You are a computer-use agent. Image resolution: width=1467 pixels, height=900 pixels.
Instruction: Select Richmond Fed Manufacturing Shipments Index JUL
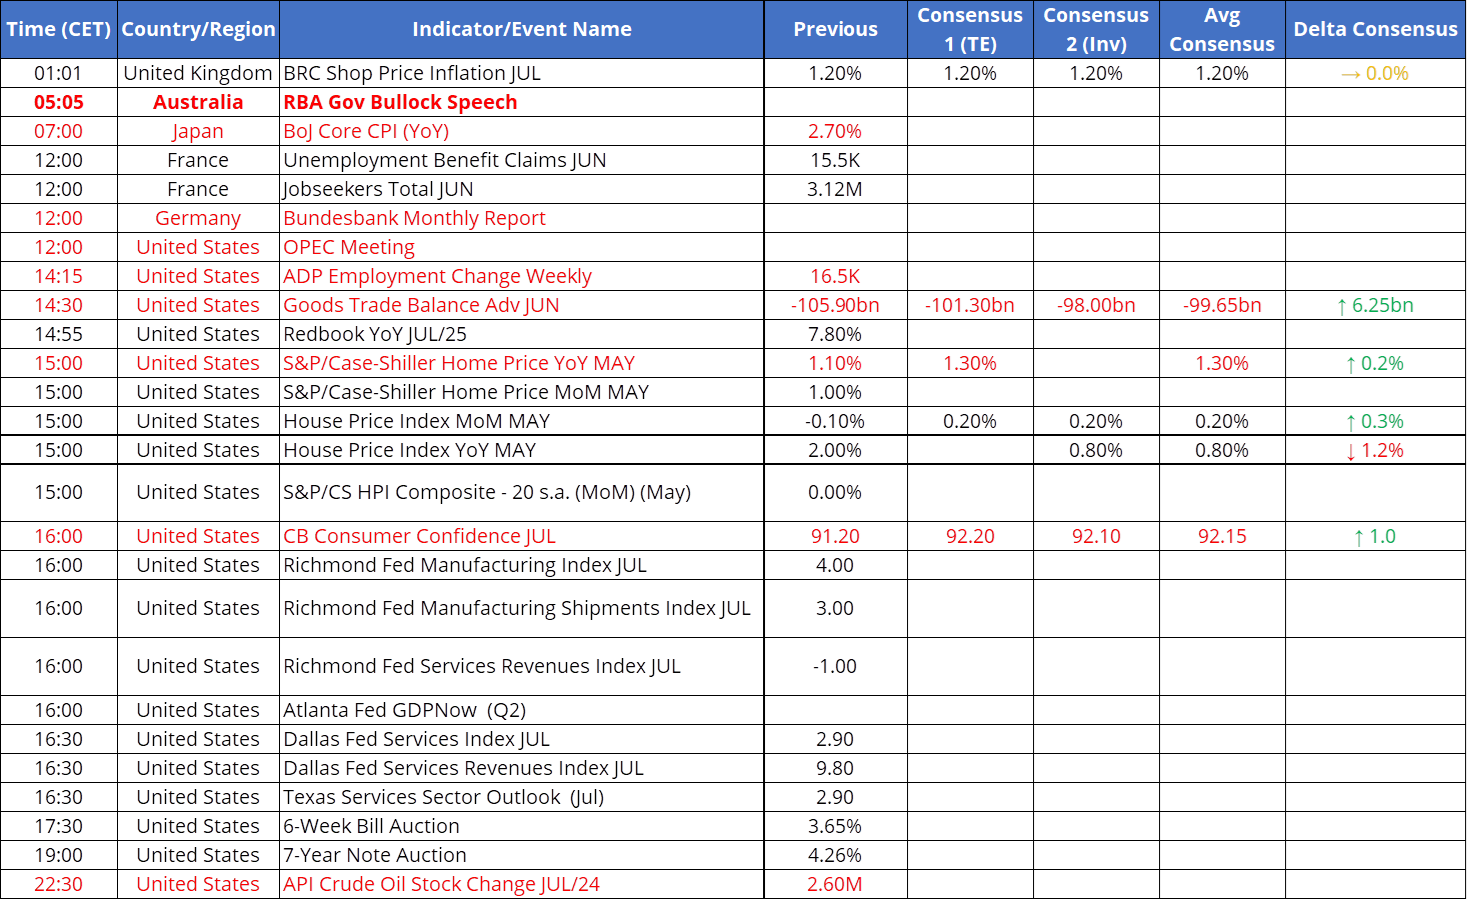pyautogui.click(x=522, y=608)
